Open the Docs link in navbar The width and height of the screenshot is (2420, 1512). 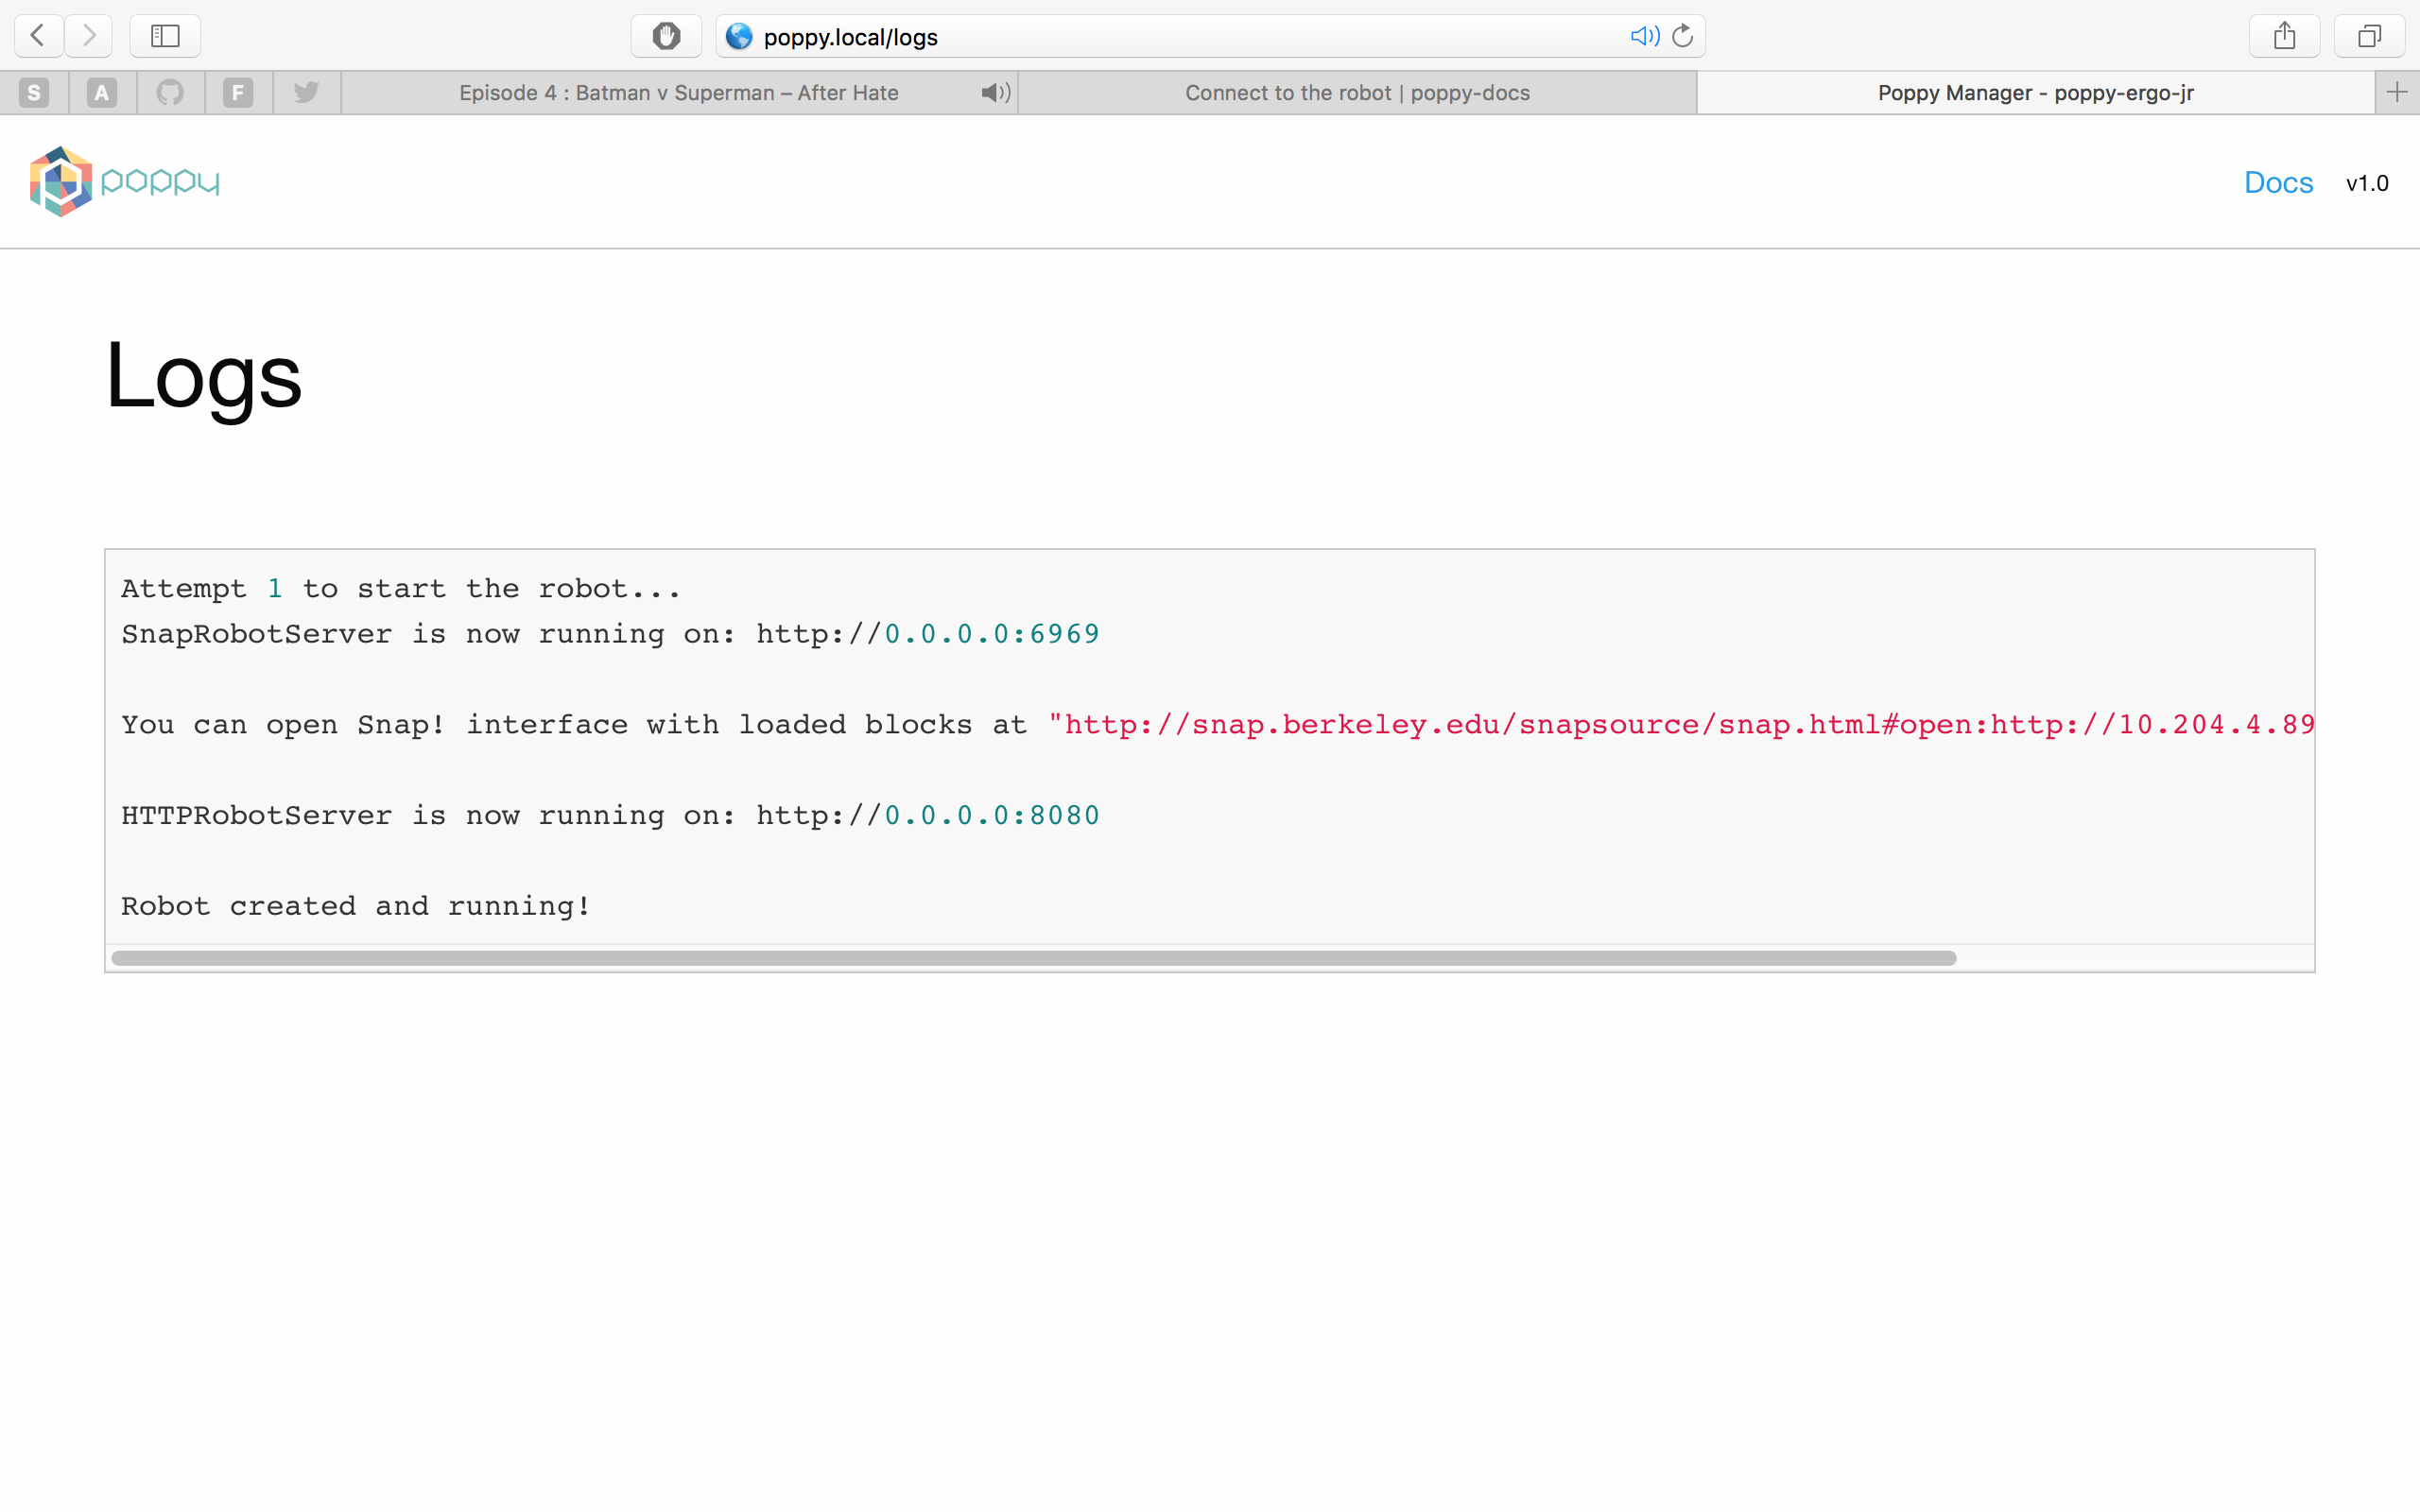click(2279, 181)
